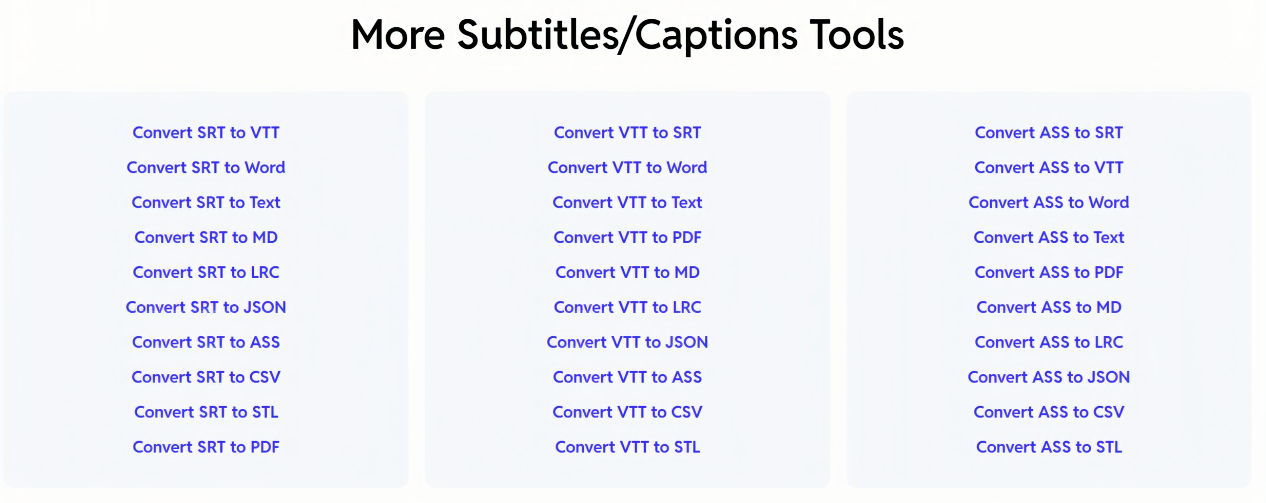The image size is (1266, 503).
Task: Go to Convert SRT to PDF
Action: (206, 447)
